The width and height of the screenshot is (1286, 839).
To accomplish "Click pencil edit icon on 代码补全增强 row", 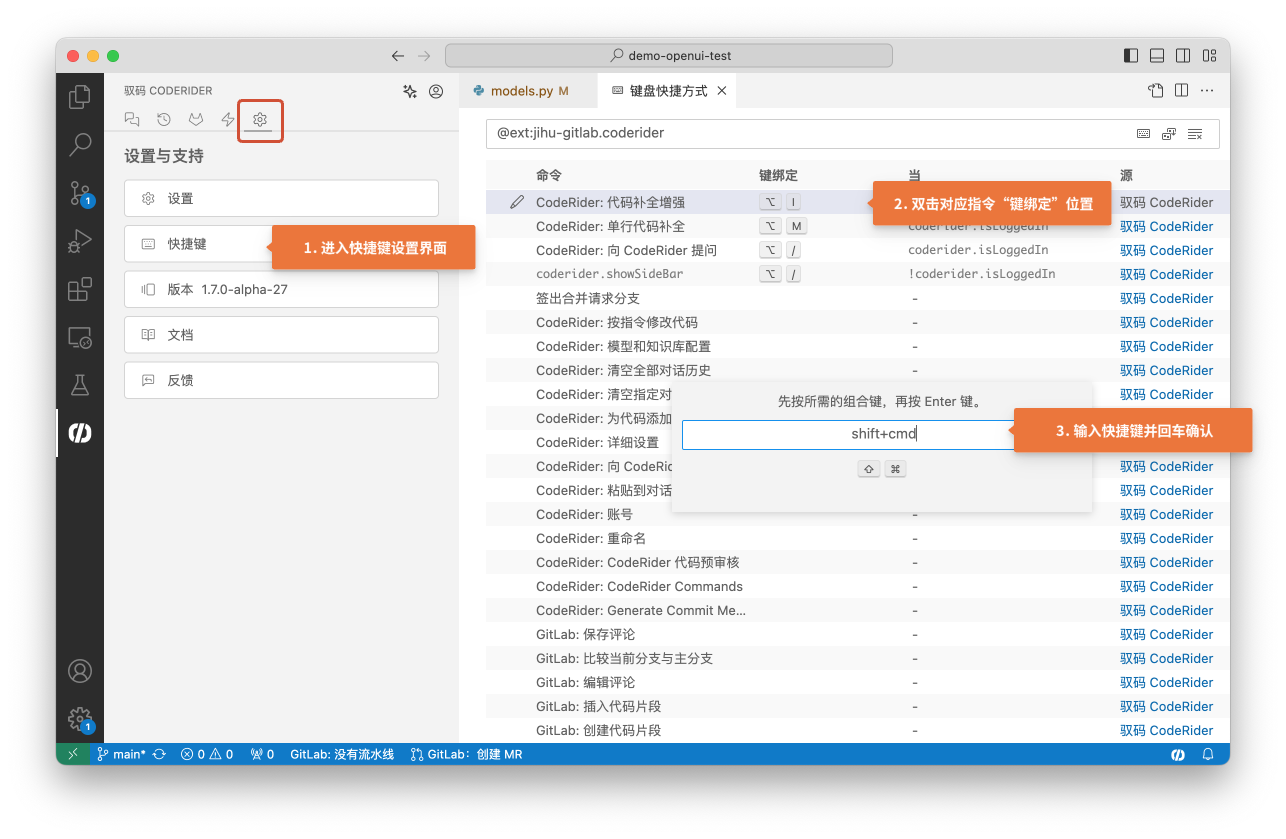I will pos(517,202).
